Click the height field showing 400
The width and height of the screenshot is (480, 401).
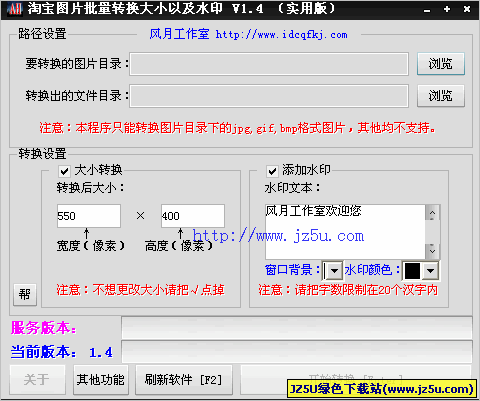pos(193,216)
